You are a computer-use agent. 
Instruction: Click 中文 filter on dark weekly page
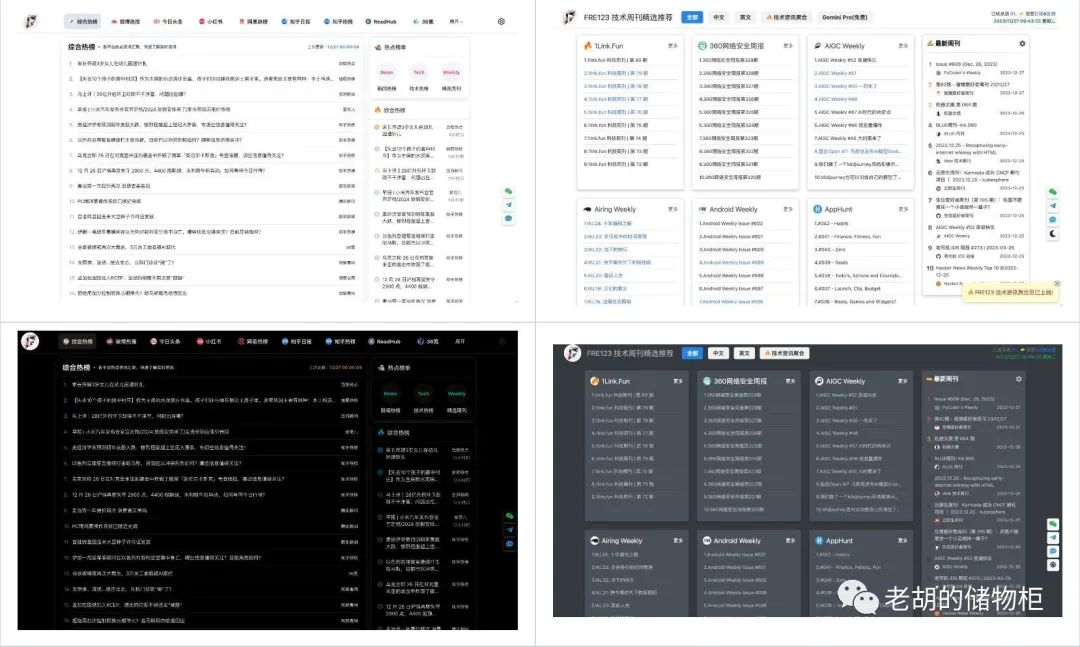[718, 353]
